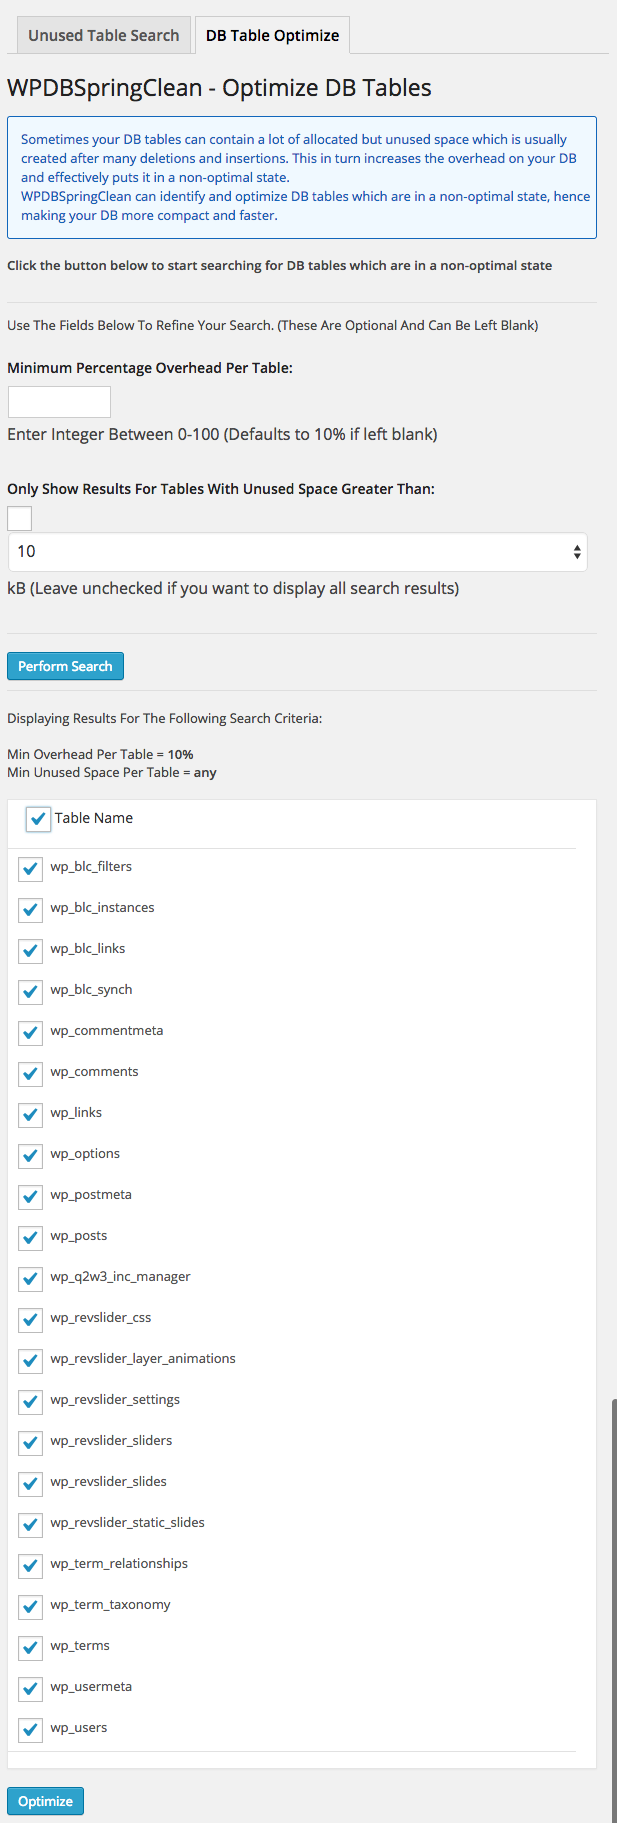Toggle the Table Name select-all checkbox

[x=38, y=819]
